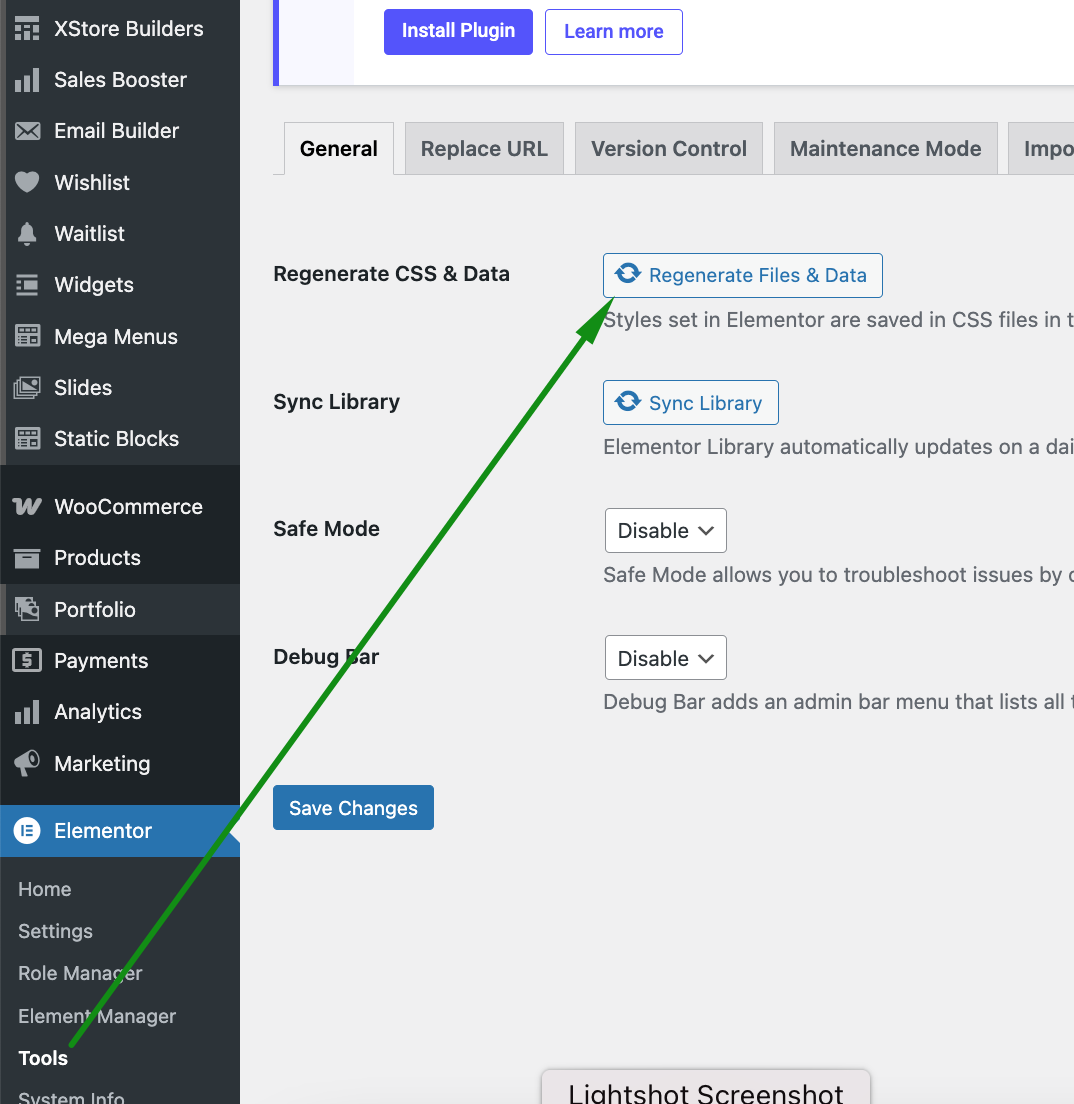This screenshot has height=1104, width=1074.
Task: Click Regenerate Files & Data button
Action: coord(743,275)
